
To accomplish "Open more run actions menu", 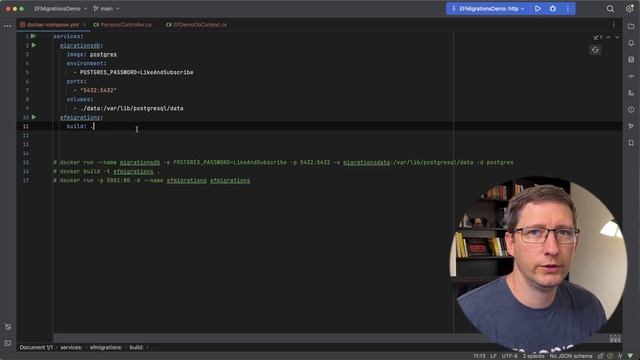I will click(567, 9).
